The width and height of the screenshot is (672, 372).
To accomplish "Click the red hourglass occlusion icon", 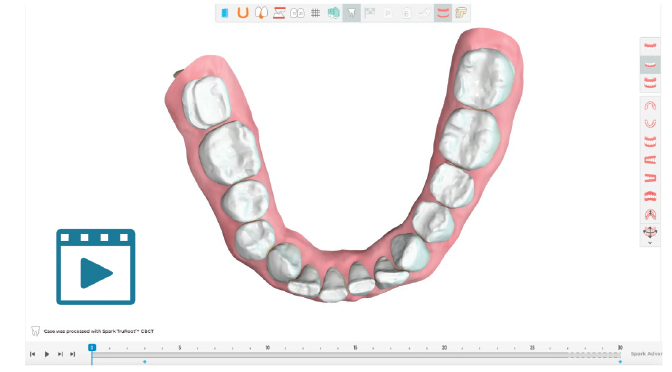I will (279, 13).
